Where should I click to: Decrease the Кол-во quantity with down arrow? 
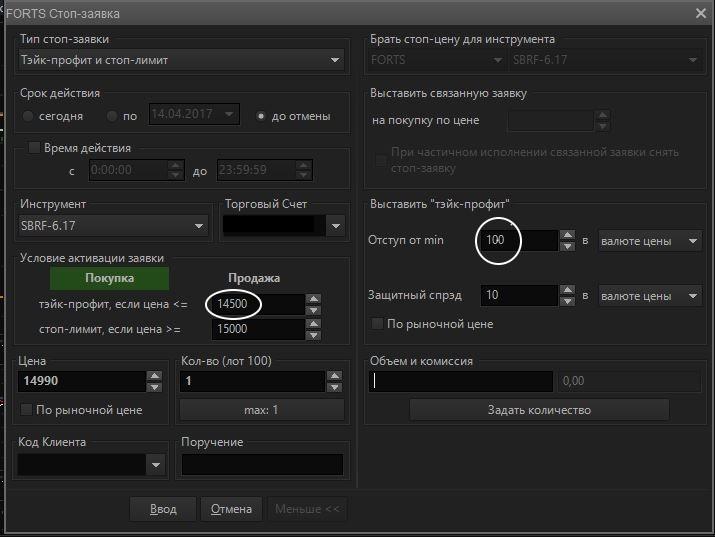click(x=332, y=387)
